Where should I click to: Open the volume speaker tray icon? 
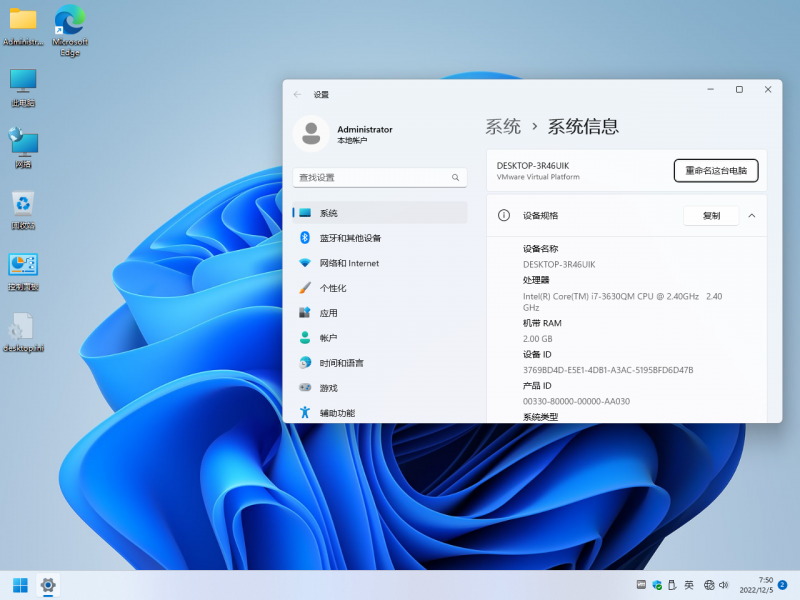(x=723, y=585)
